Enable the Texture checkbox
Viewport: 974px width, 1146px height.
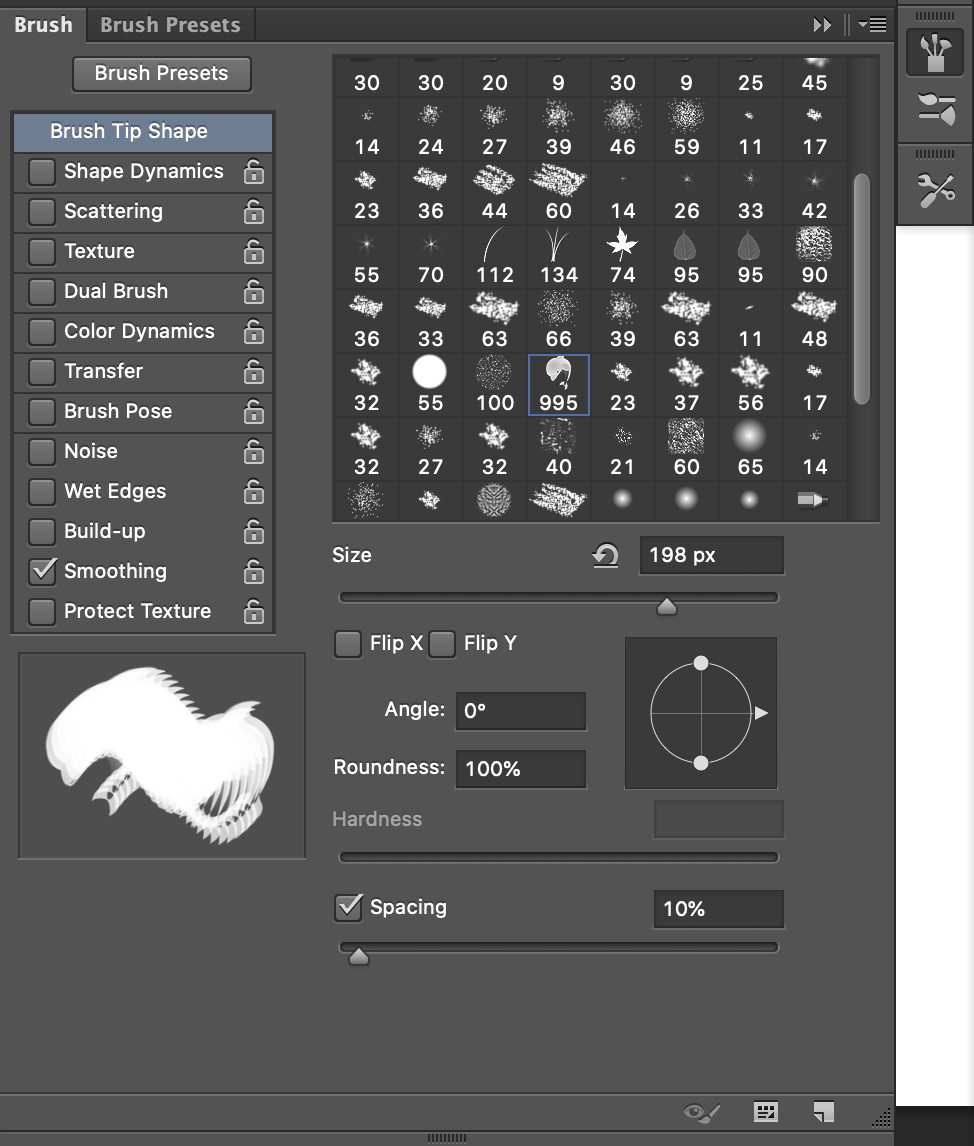tap(42, 251)
